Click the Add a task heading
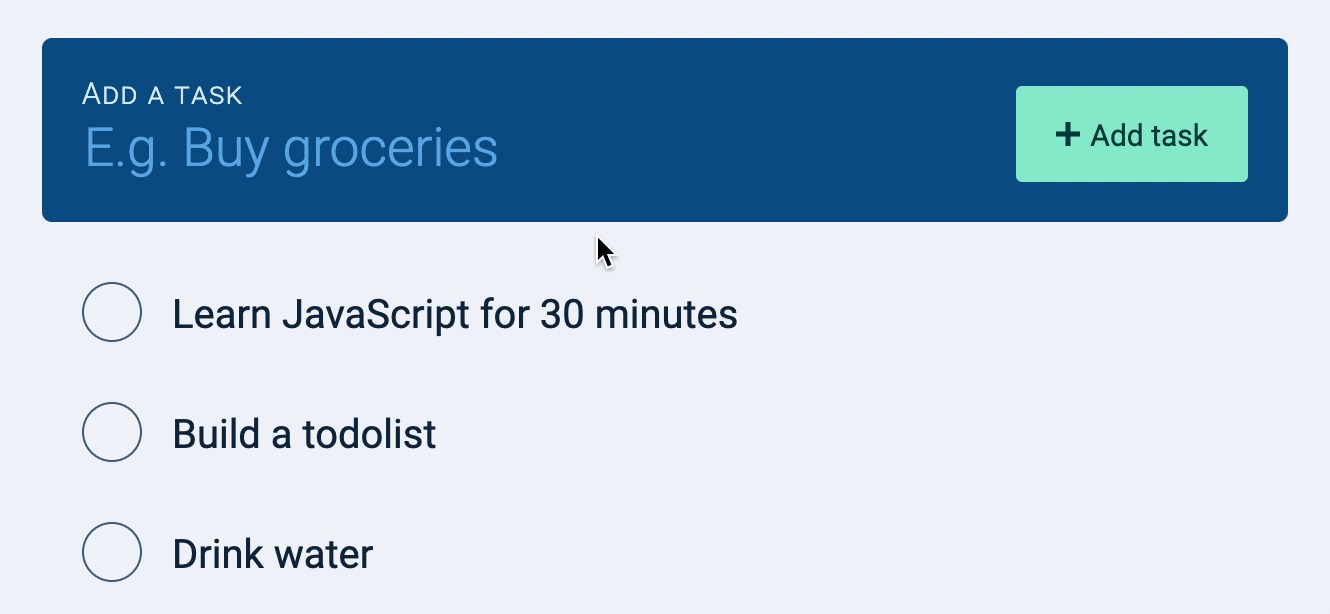This screenshot has width=1330, height=614. point(163,93)
